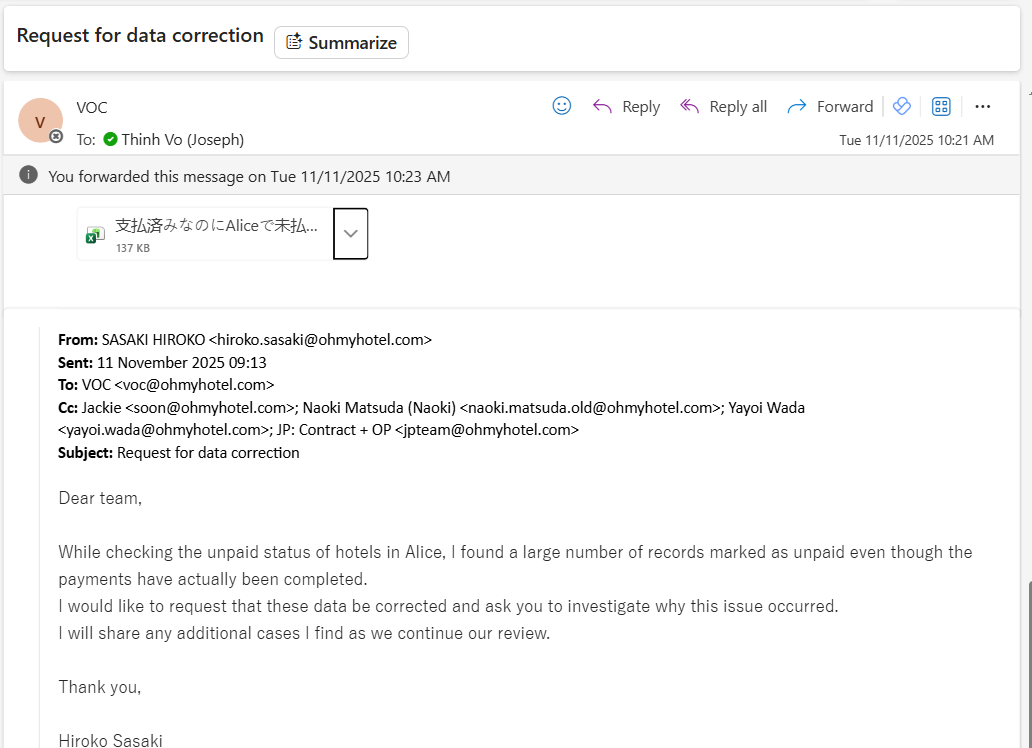This screenshot has height=748, width=1032.
Task: Click the sender name VOC
Action: pos(92,107)
